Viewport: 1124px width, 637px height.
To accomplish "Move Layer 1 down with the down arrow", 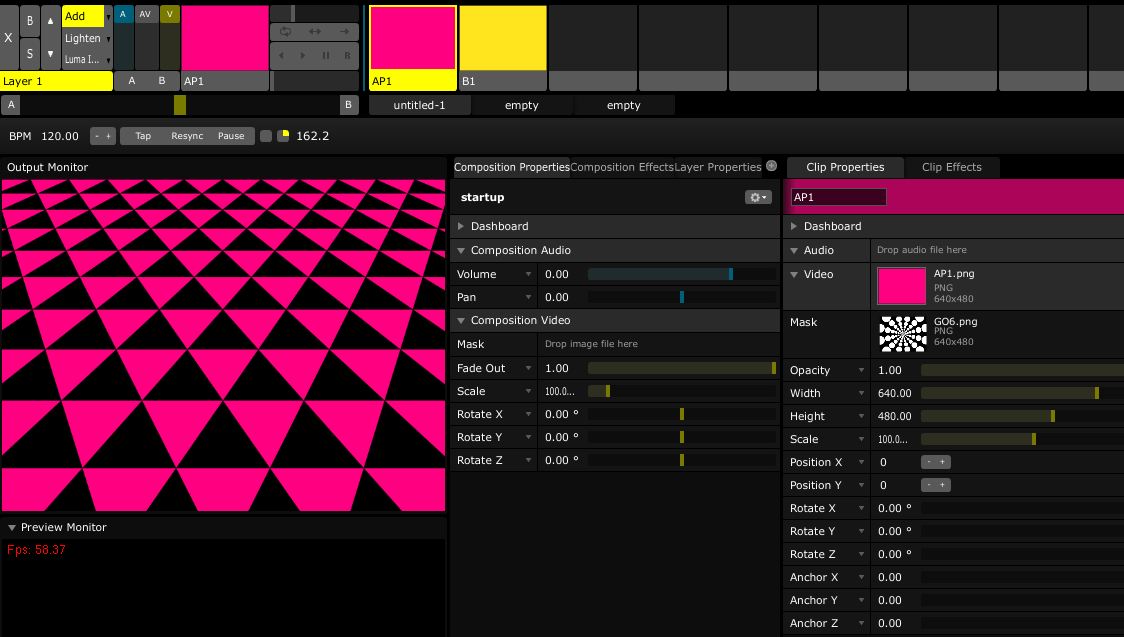I will pyautogui.click(x=50, y=54).
